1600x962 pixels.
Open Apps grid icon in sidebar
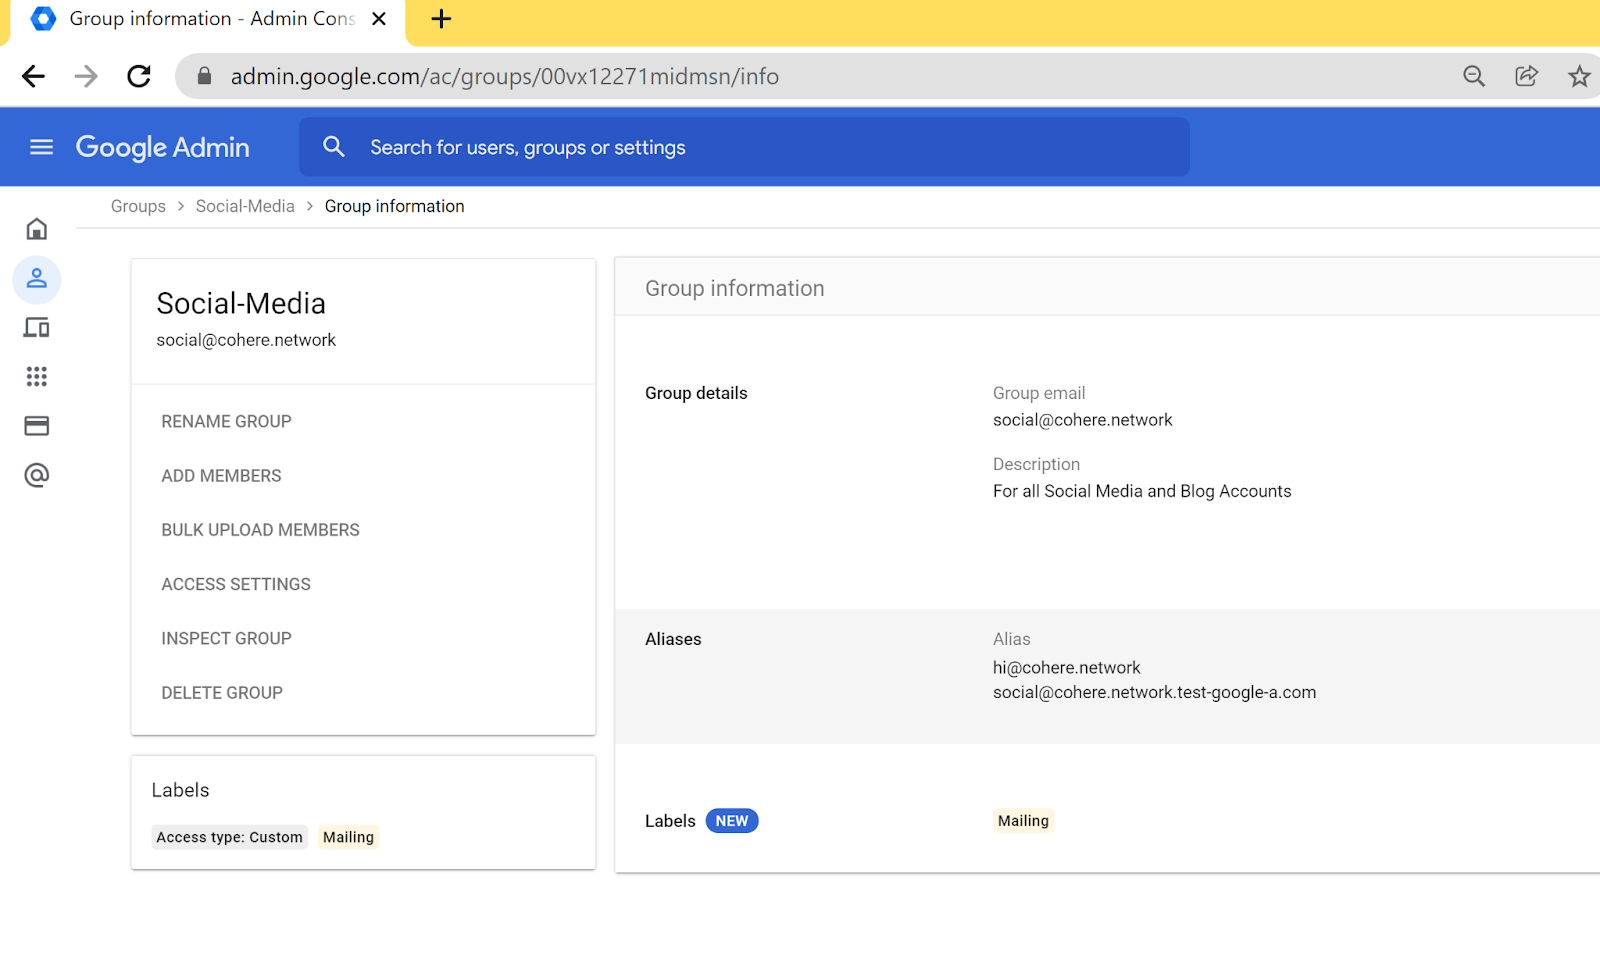(37, 376)
